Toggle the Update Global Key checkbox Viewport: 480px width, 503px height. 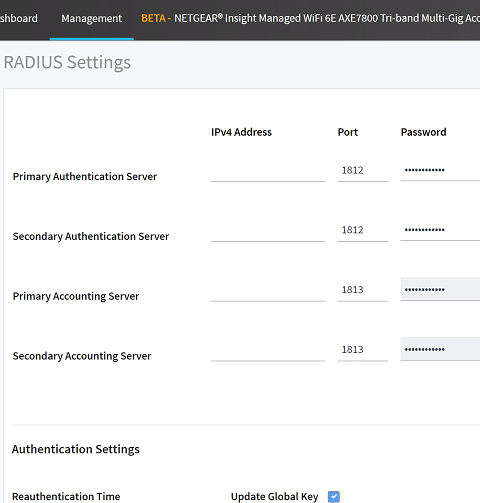click(334, 497)
